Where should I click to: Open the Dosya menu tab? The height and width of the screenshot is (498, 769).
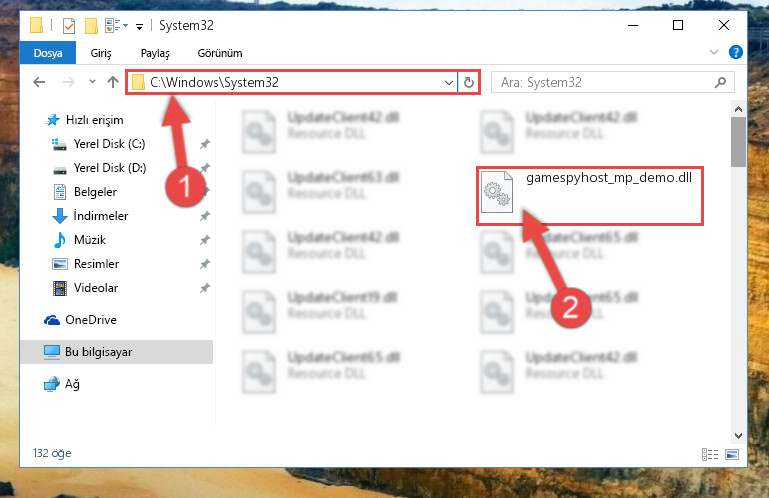[x=48, y=53]
